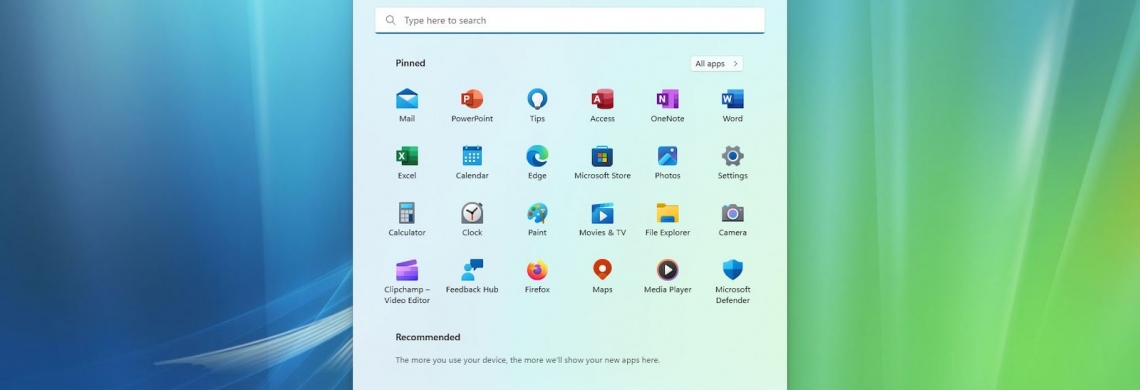Image resolution: width=1140 pixels, height=390 pixels.
Task: Launch Firefox browser
Action: pos(537,276)
